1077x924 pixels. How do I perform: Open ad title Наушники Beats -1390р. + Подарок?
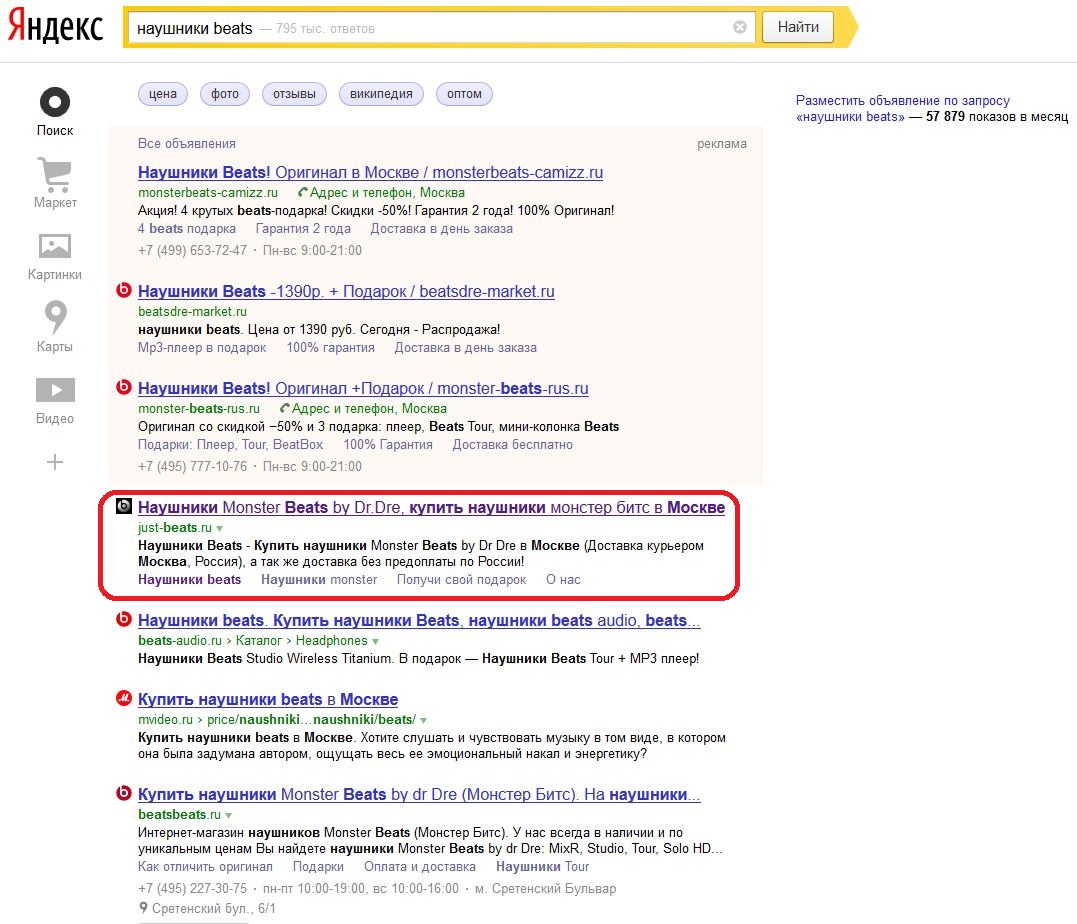pyautogui.click(x=346, y=291)
